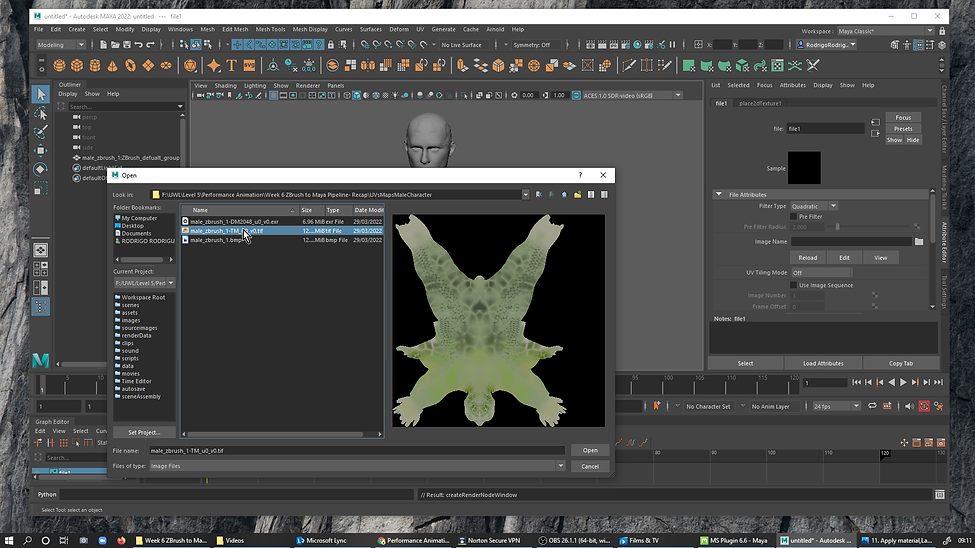
Task: Click the Undo icon in status line
Action: [x=139, y=45]
